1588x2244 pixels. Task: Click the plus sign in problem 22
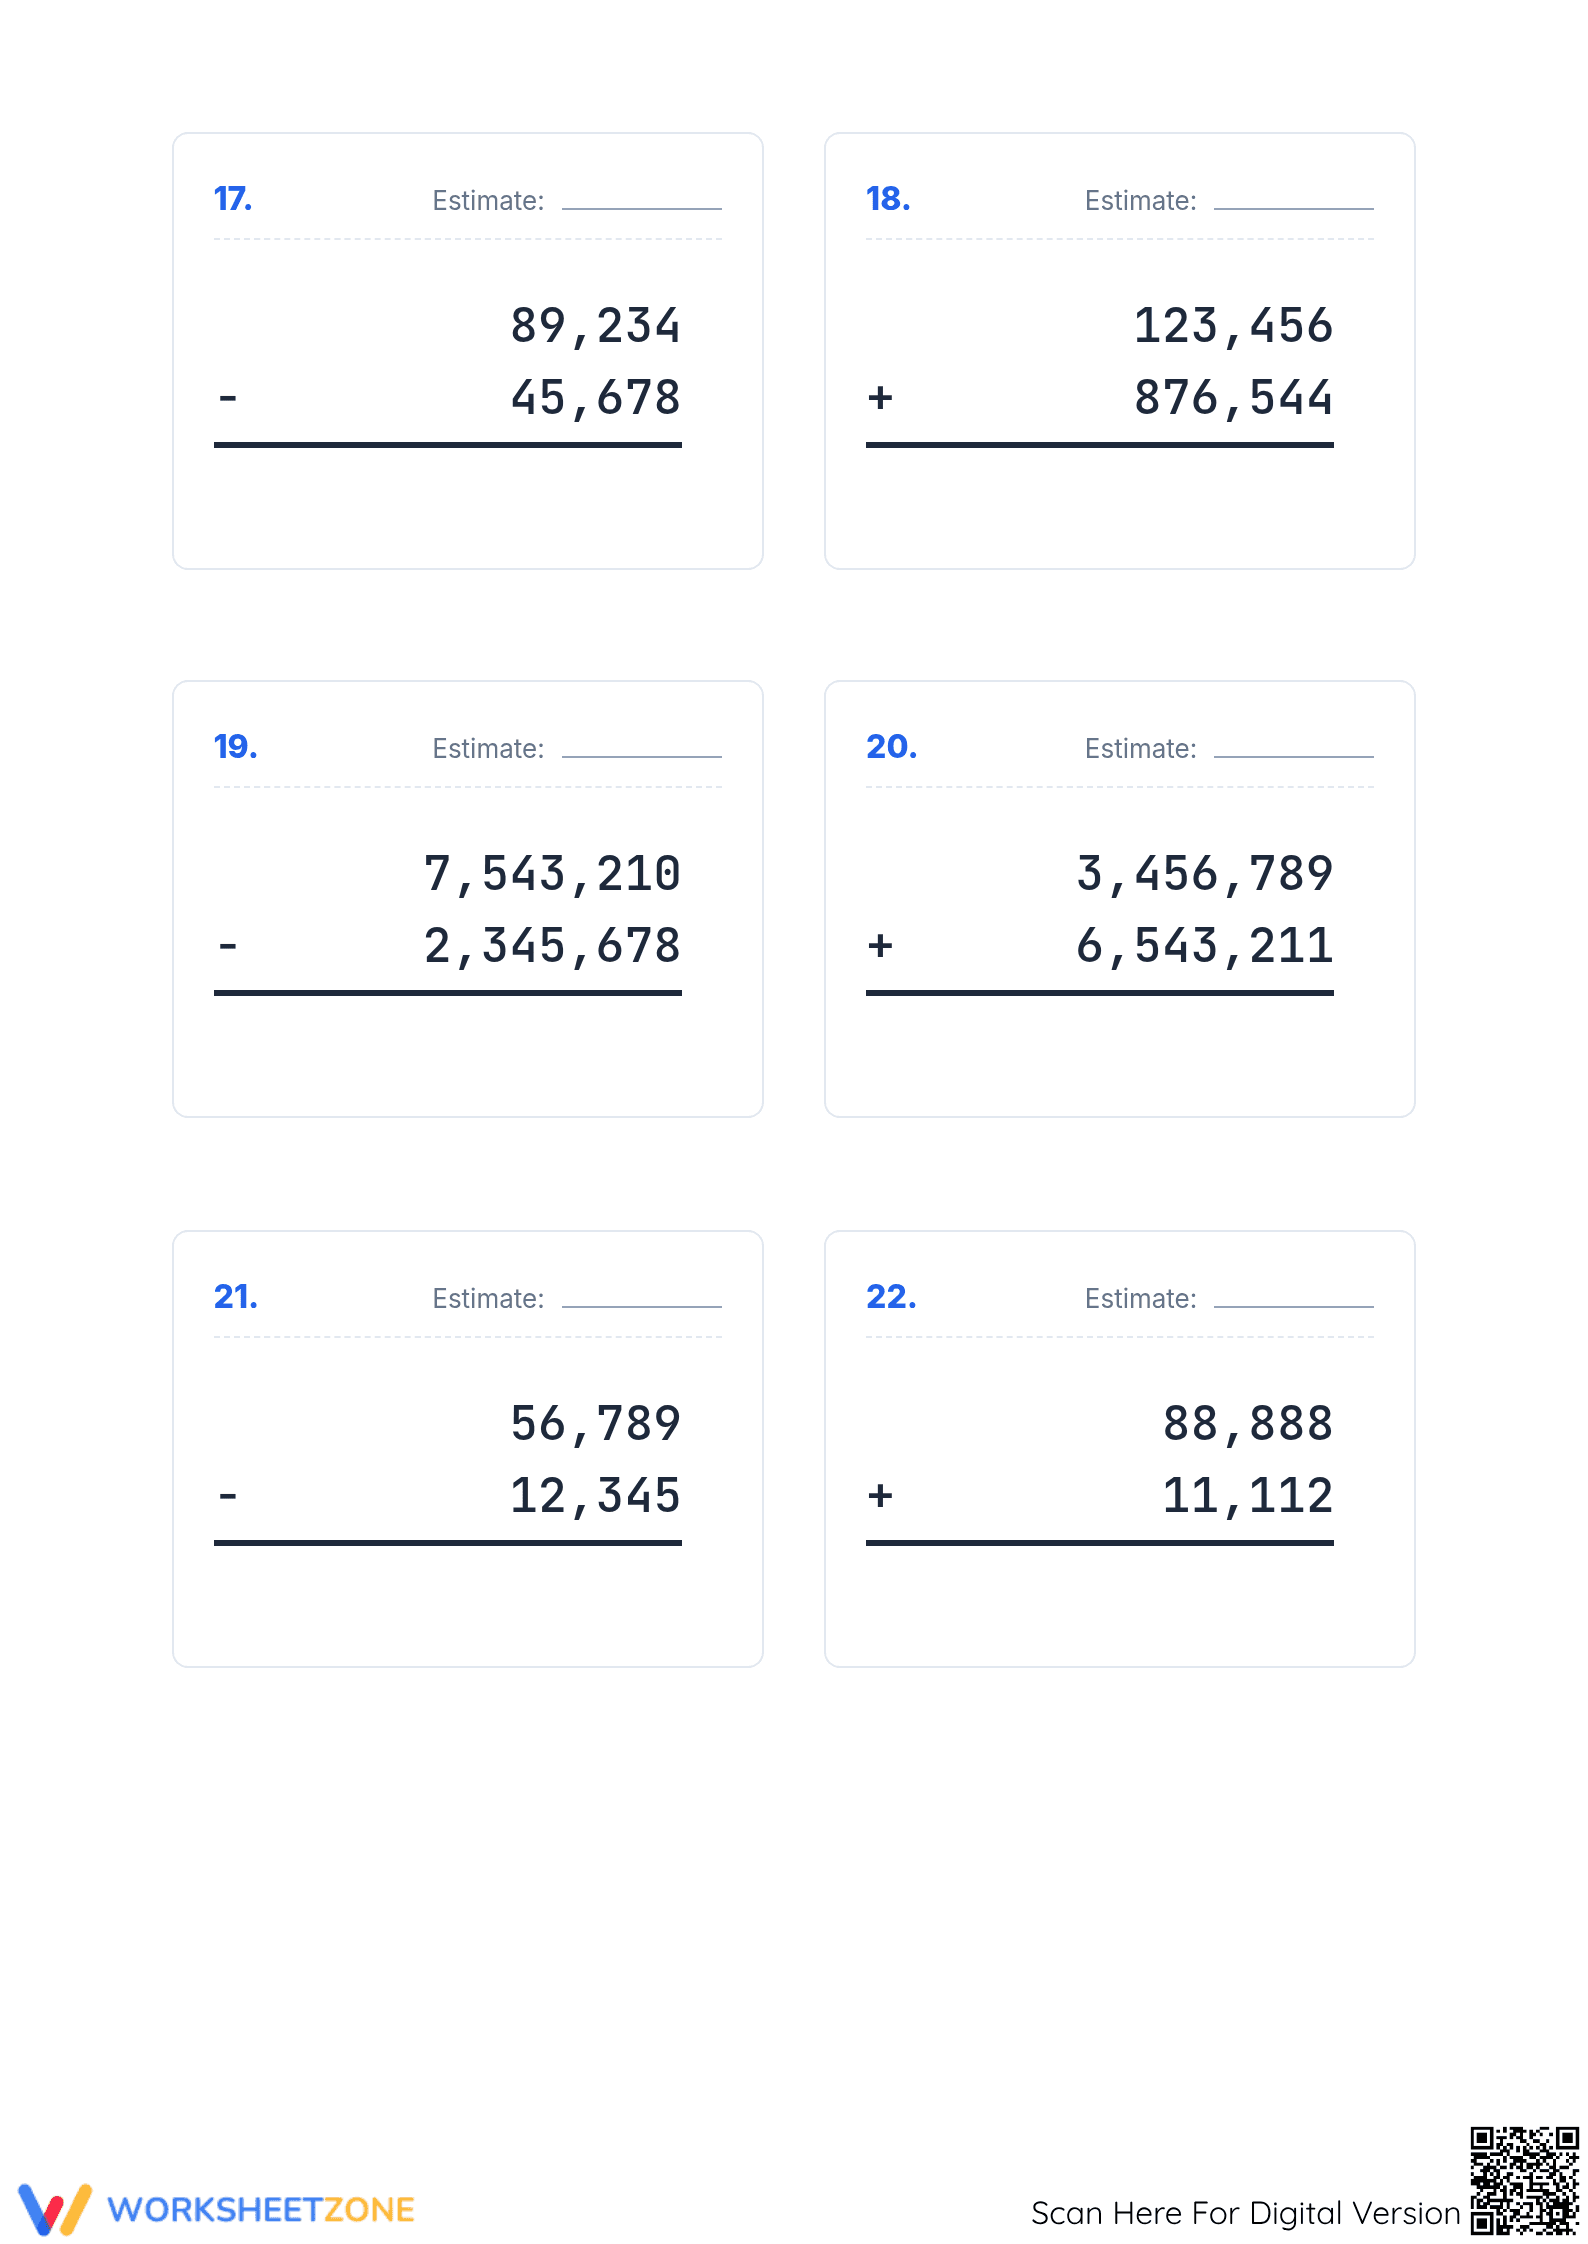(880, 1496)
